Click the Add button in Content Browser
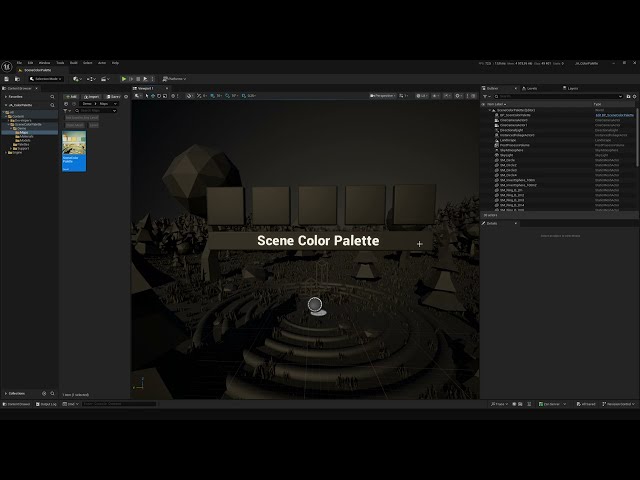 coord(71,97)
